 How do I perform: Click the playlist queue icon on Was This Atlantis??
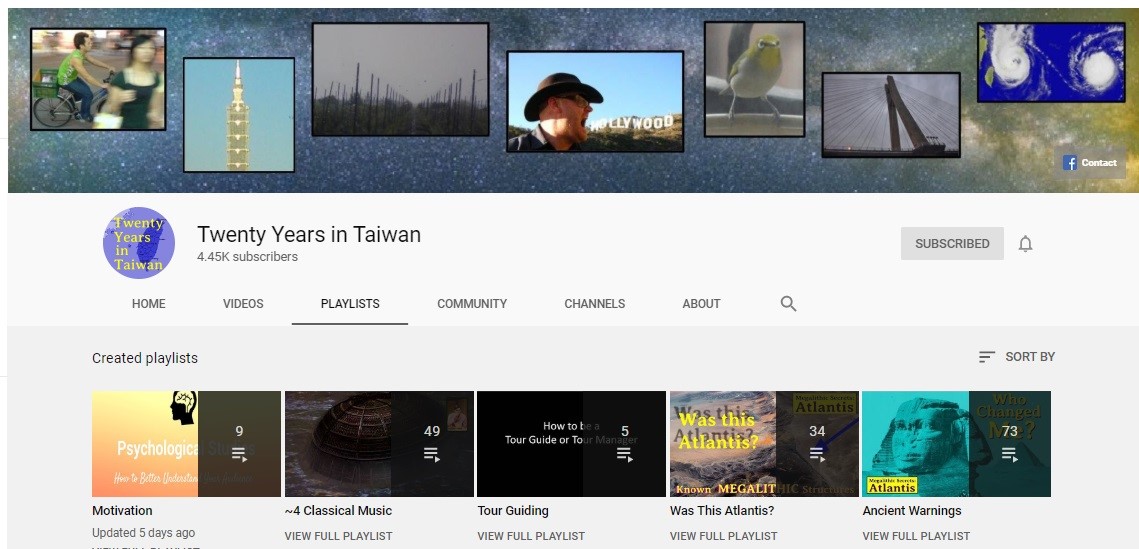pos(816,455)
